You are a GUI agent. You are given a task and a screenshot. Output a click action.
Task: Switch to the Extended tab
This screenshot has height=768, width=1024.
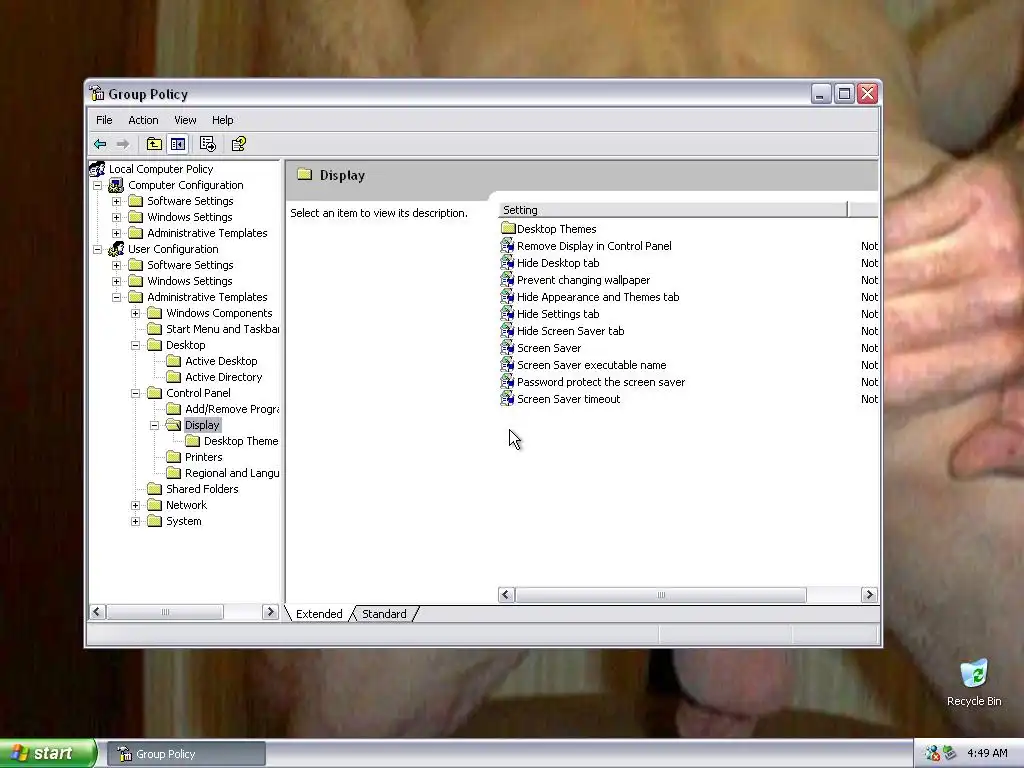click(x=319, y=614)
